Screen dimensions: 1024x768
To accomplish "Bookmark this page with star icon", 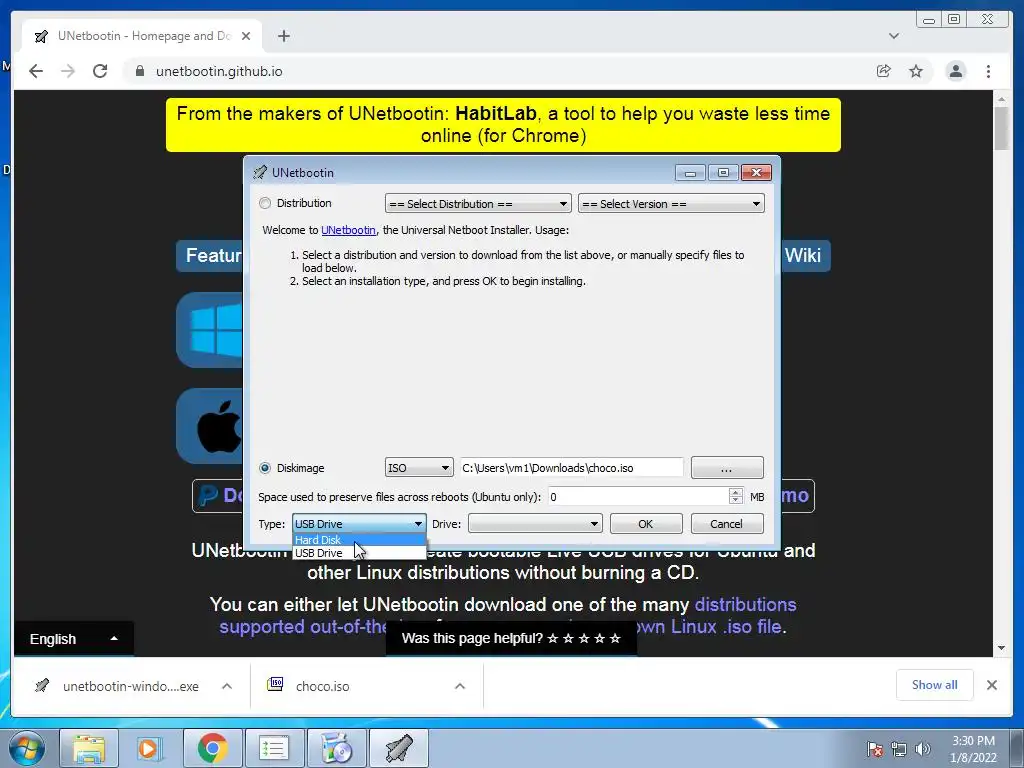I will pyautogui.click(x=916, y=71).
